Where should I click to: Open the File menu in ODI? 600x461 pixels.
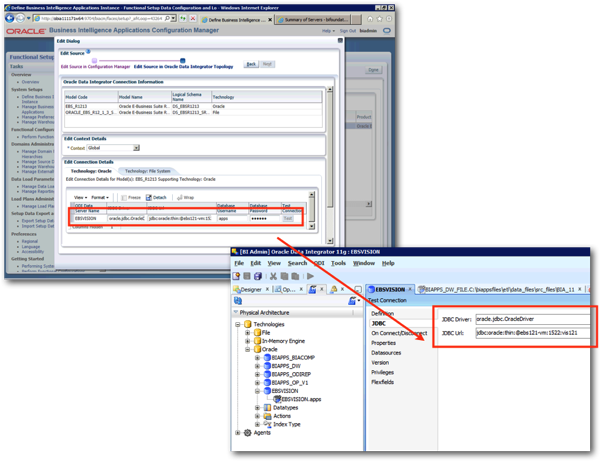coord(239,263)
